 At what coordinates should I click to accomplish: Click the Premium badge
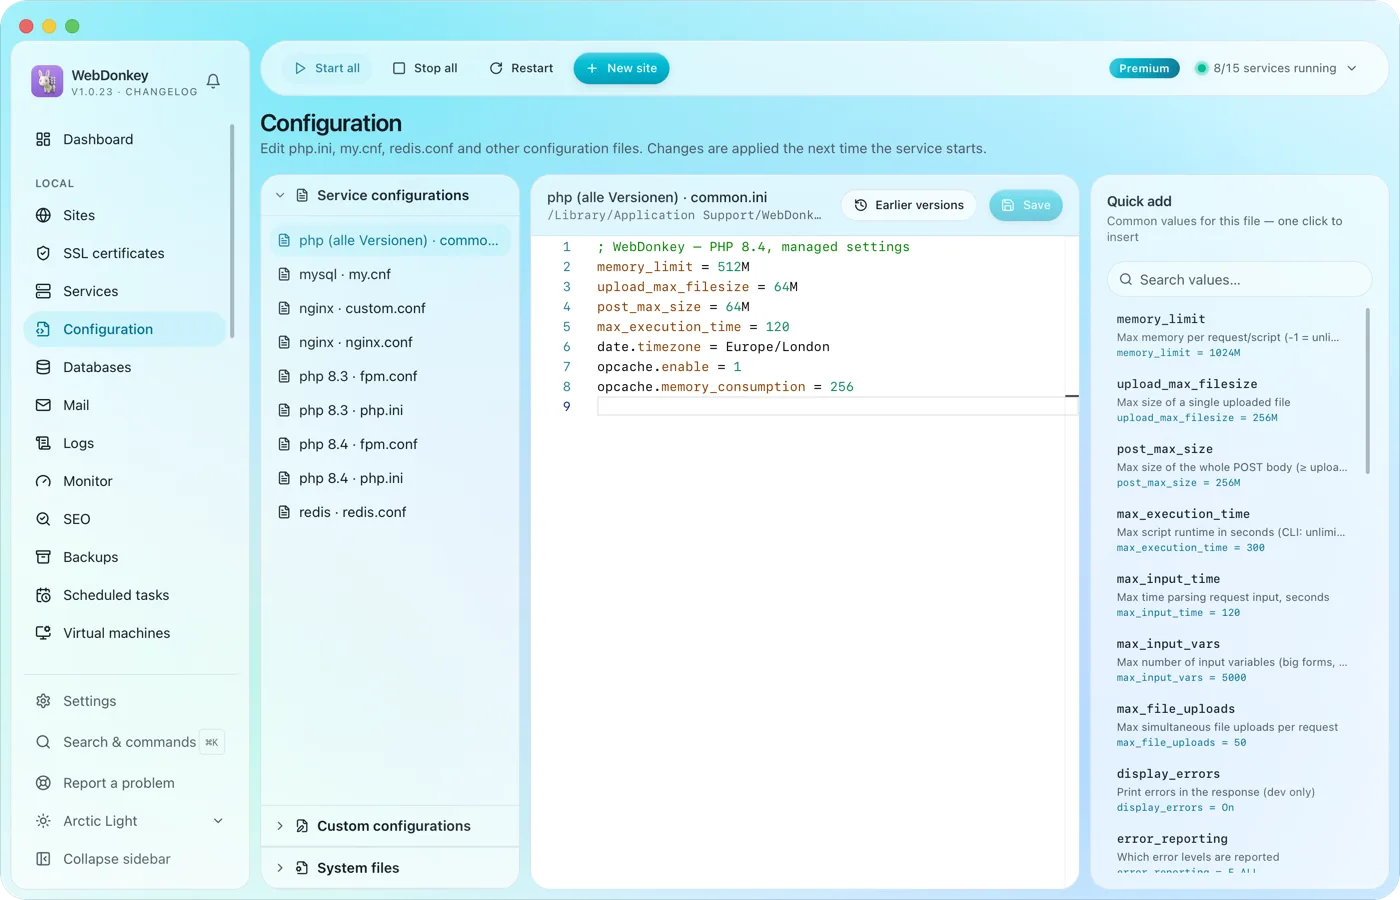tap(1144, 68)
